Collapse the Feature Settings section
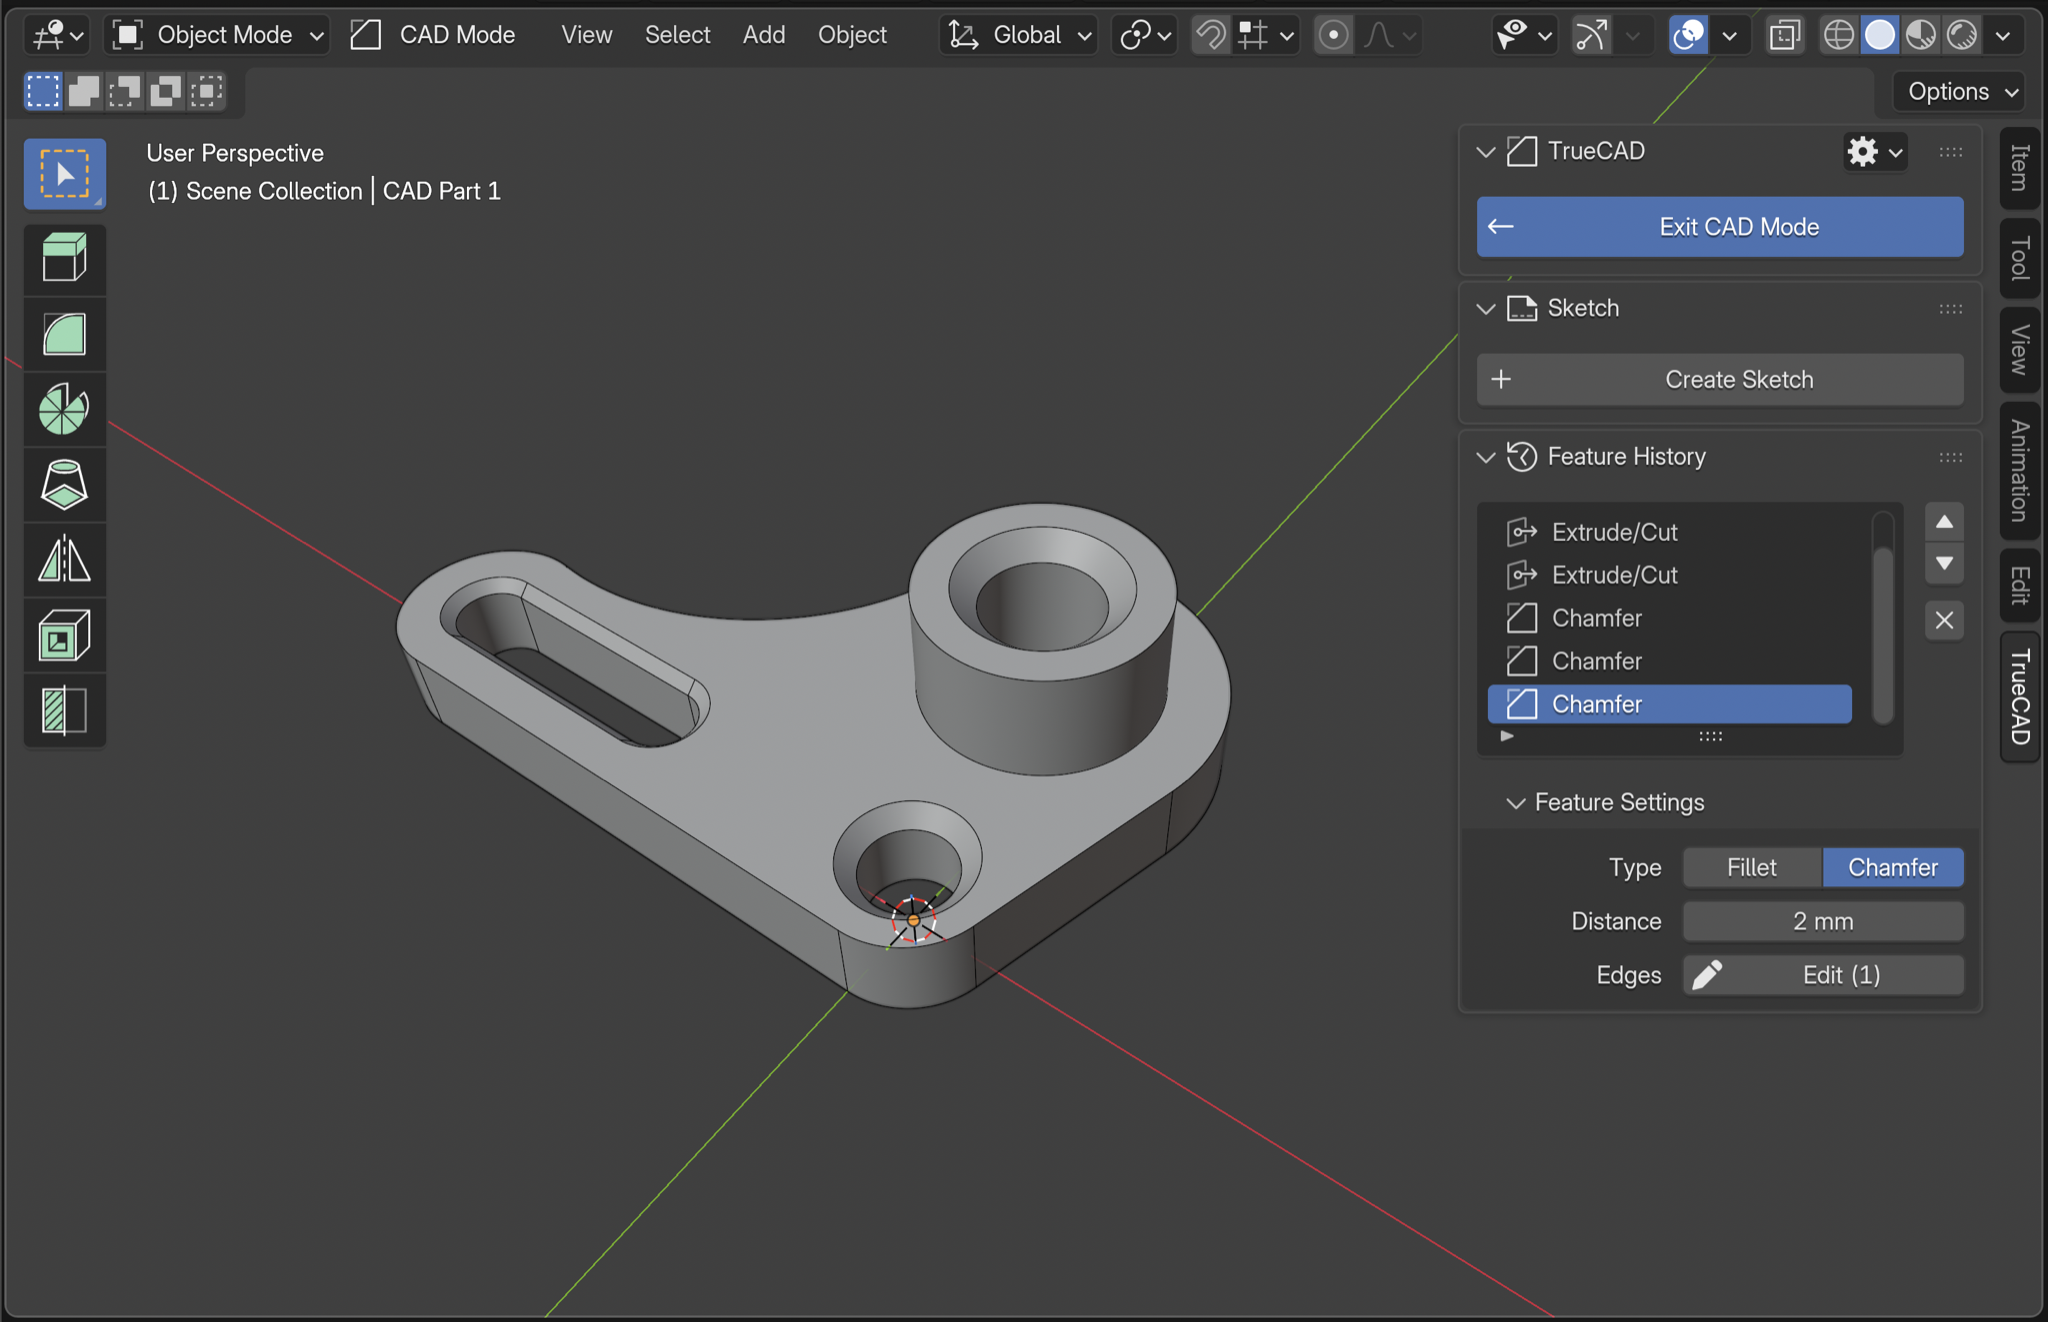 click(x=1516, y=803)
